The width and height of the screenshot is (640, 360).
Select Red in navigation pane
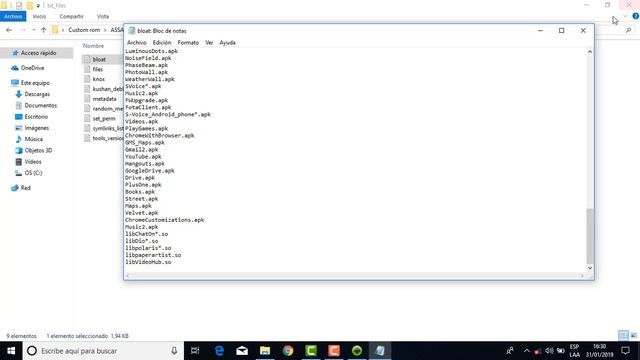coord(25,188)
